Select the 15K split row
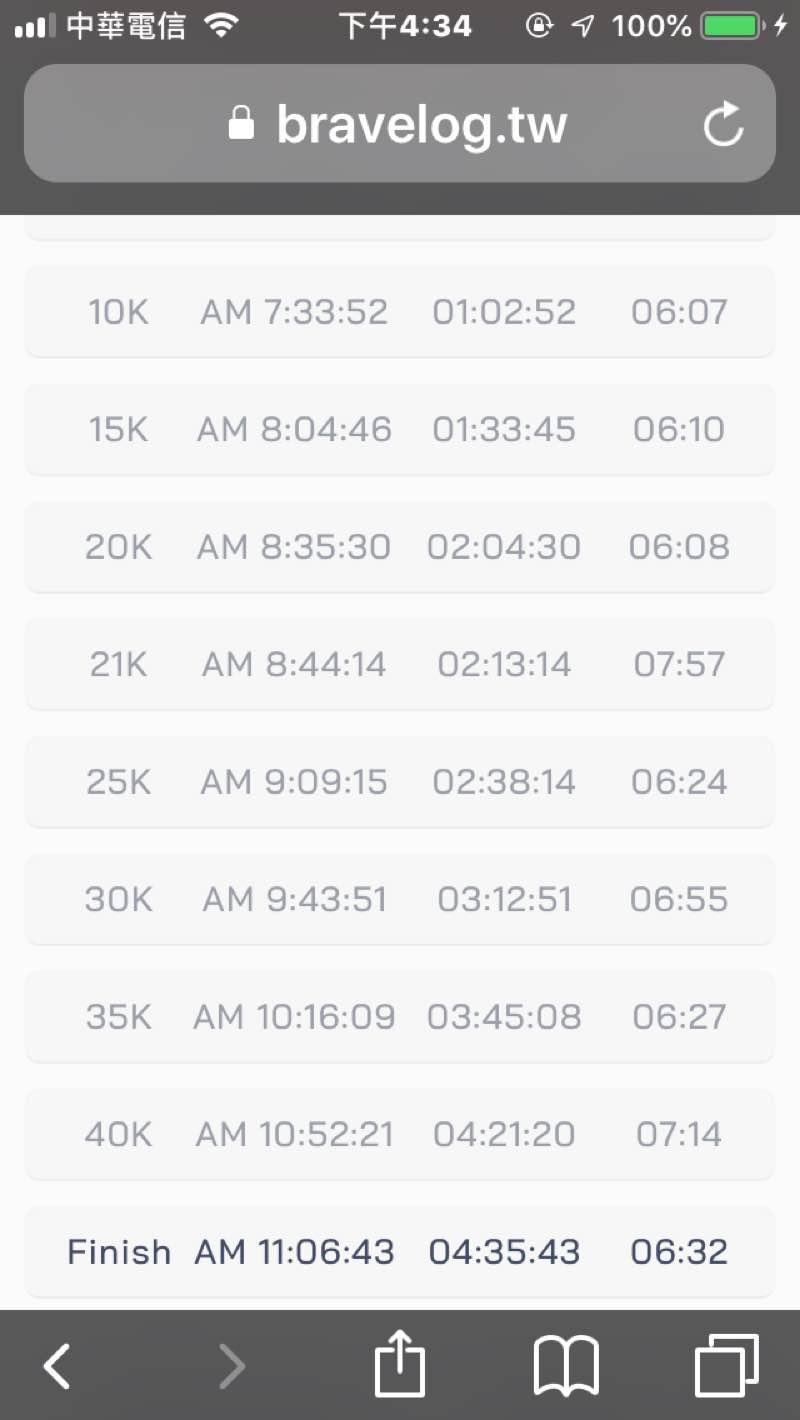This screenshot has width=800, height=1420. coord(399,429)
